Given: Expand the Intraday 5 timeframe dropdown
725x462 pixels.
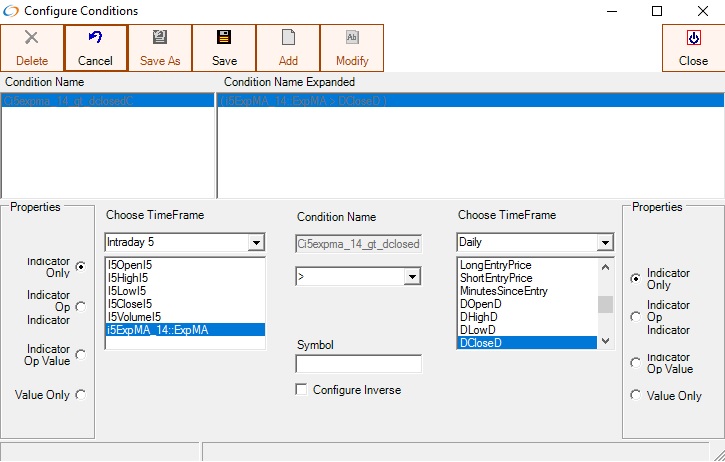Looking at the screenshot, I should (x=256, y=243).
